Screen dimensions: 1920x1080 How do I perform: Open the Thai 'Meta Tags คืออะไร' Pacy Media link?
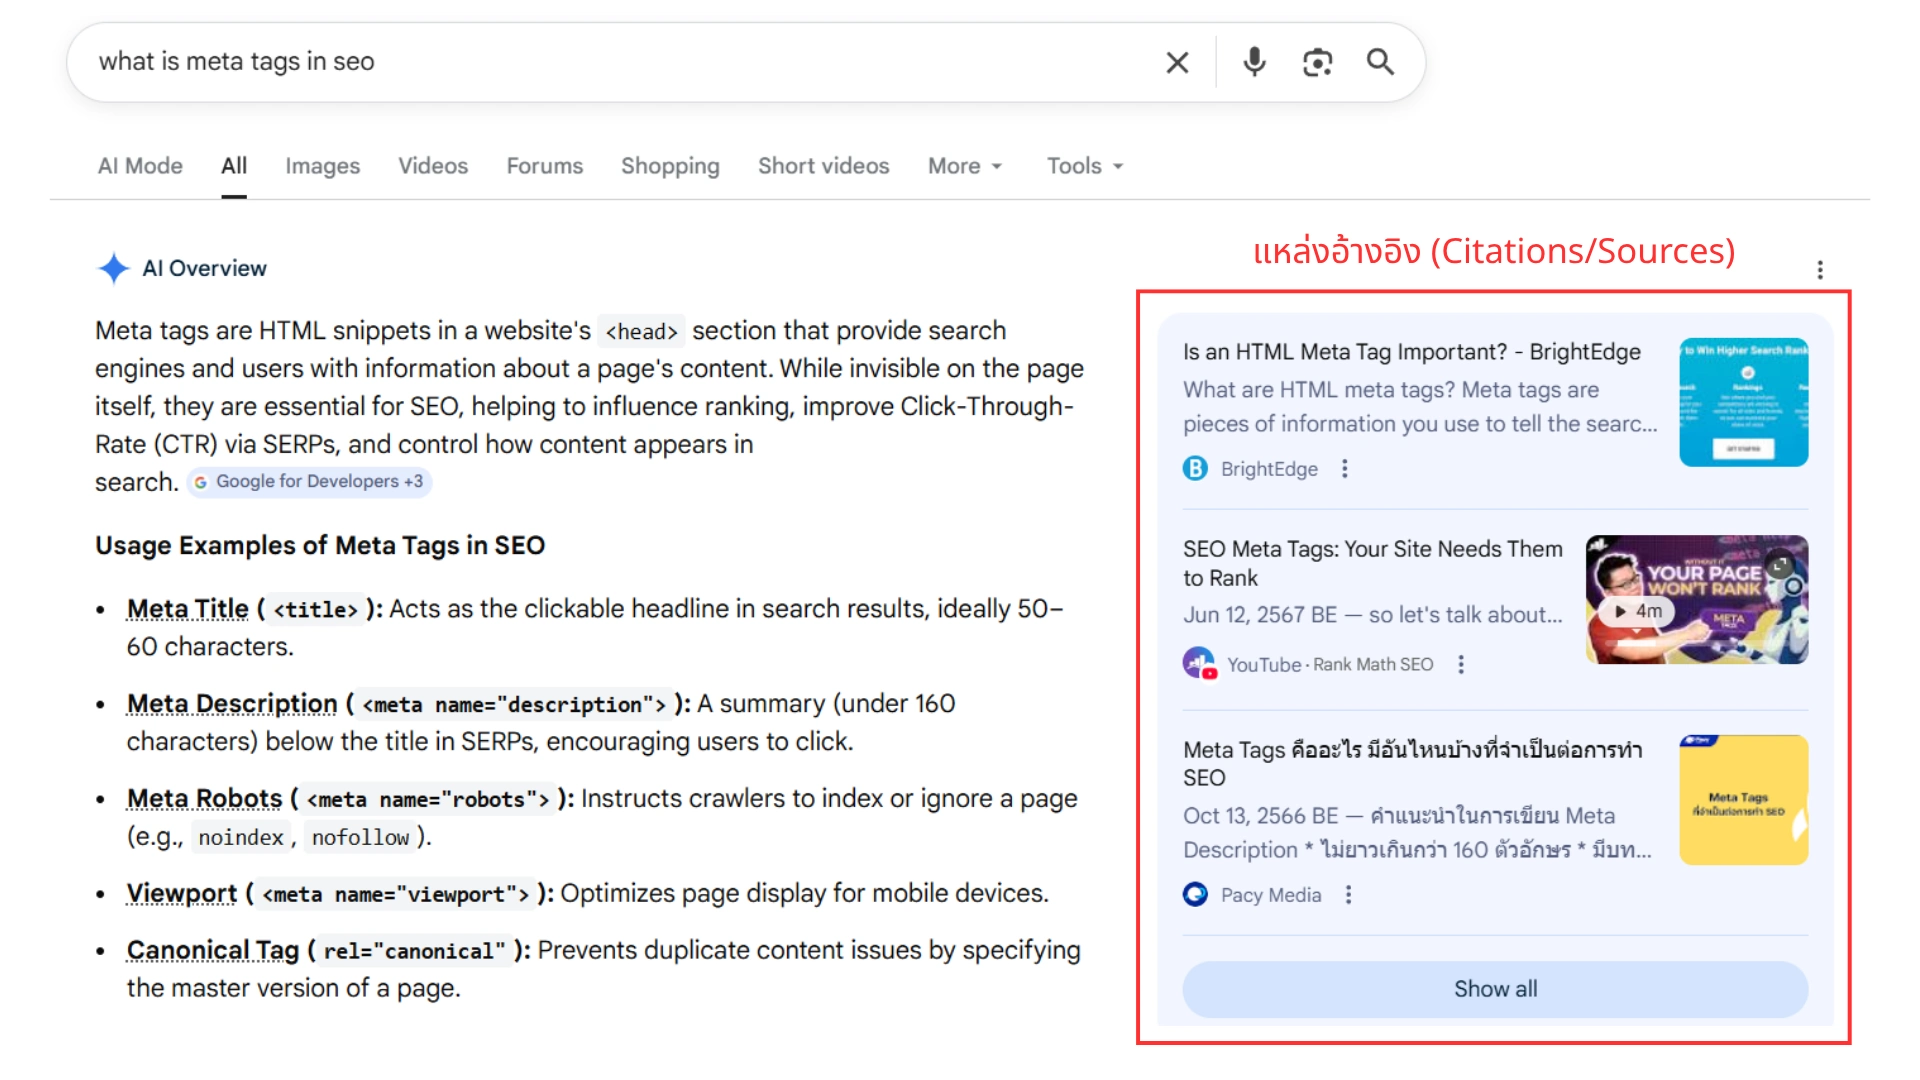[x=1412, y=763]
